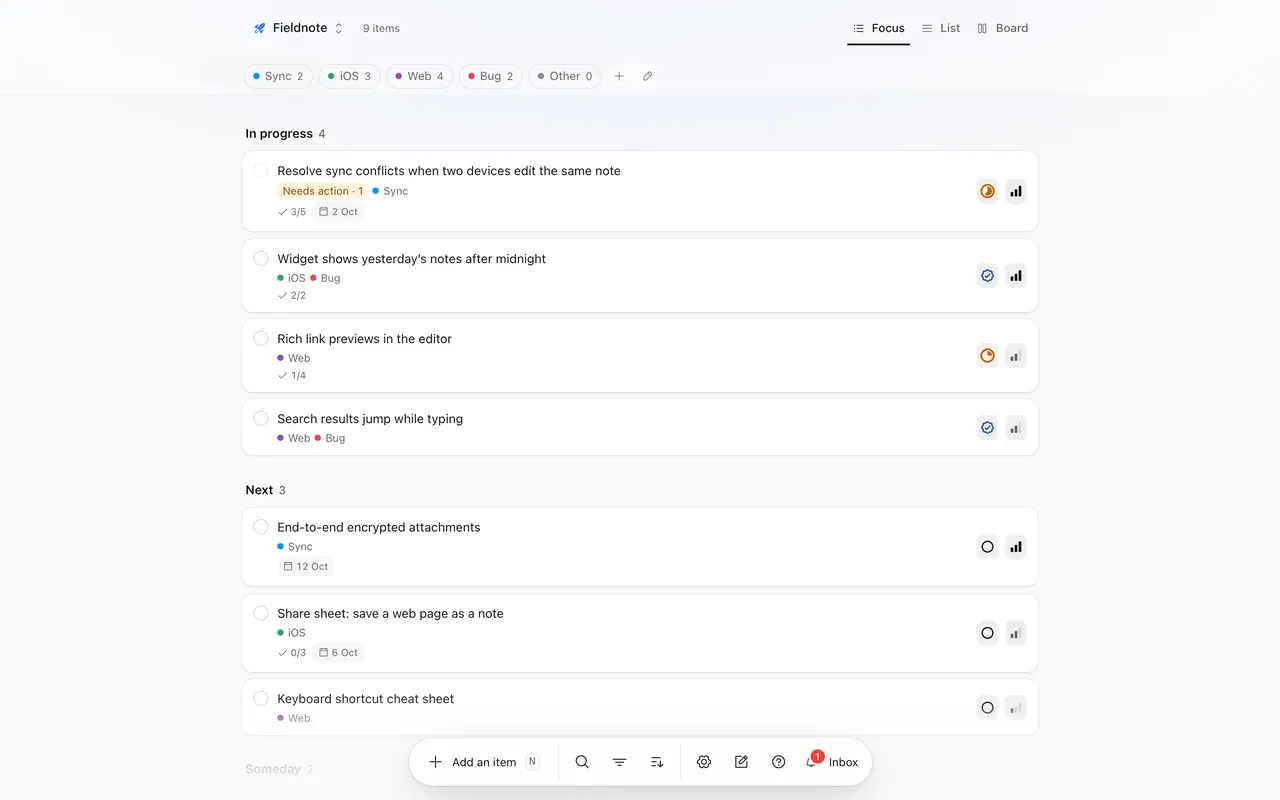Click priority bars on Keyboard shortcut cheat sheet
The height and width of the screenshot is (800, 1280).
coord(1016,707)
